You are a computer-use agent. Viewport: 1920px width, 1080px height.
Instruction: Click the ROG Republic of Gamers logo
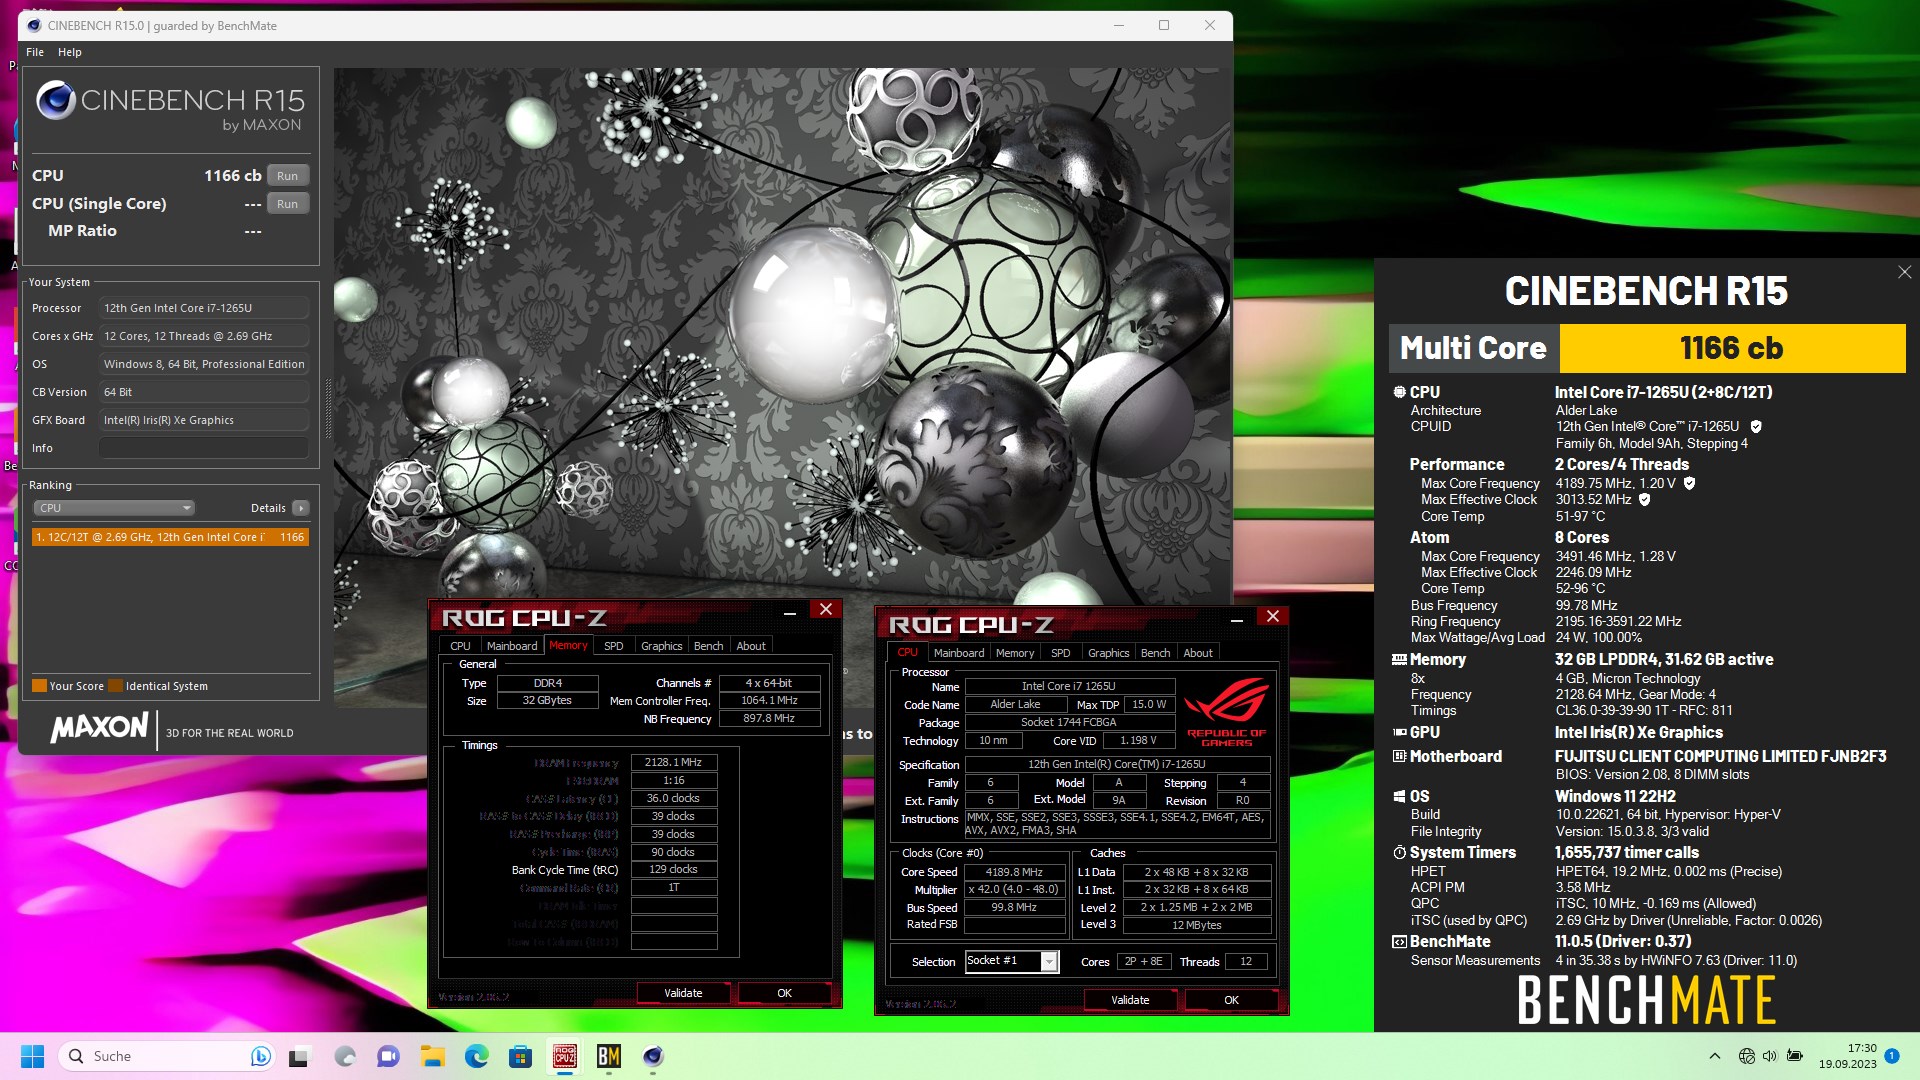(1227, 711)
